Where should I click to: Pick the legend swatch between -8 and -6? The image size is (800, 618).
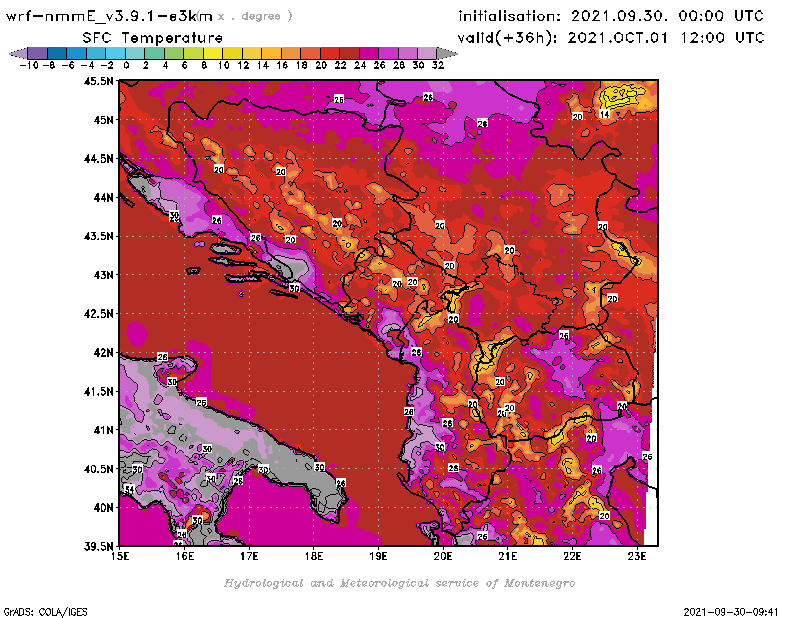coord(57,53)
